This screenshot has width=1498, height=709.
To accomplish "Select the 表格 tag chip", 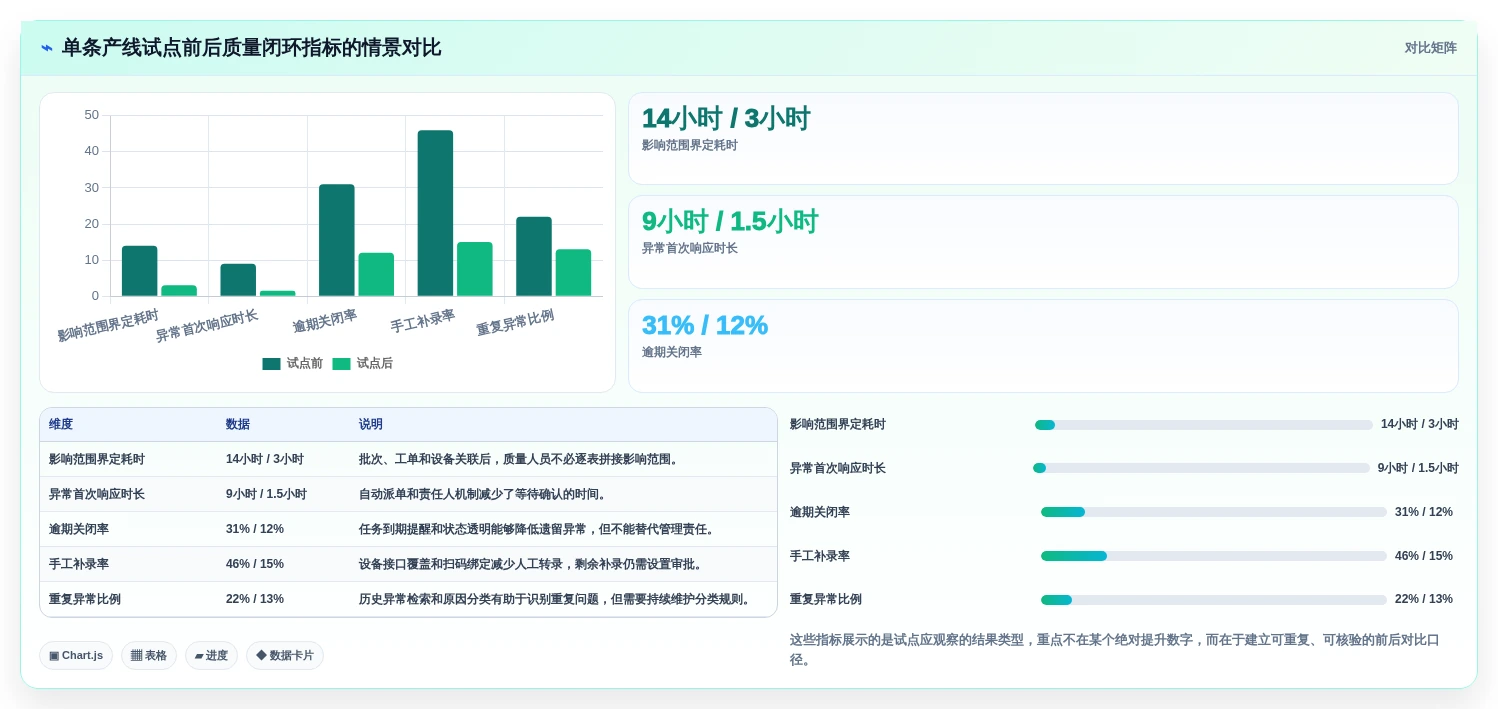I will (x=149, y=656).
